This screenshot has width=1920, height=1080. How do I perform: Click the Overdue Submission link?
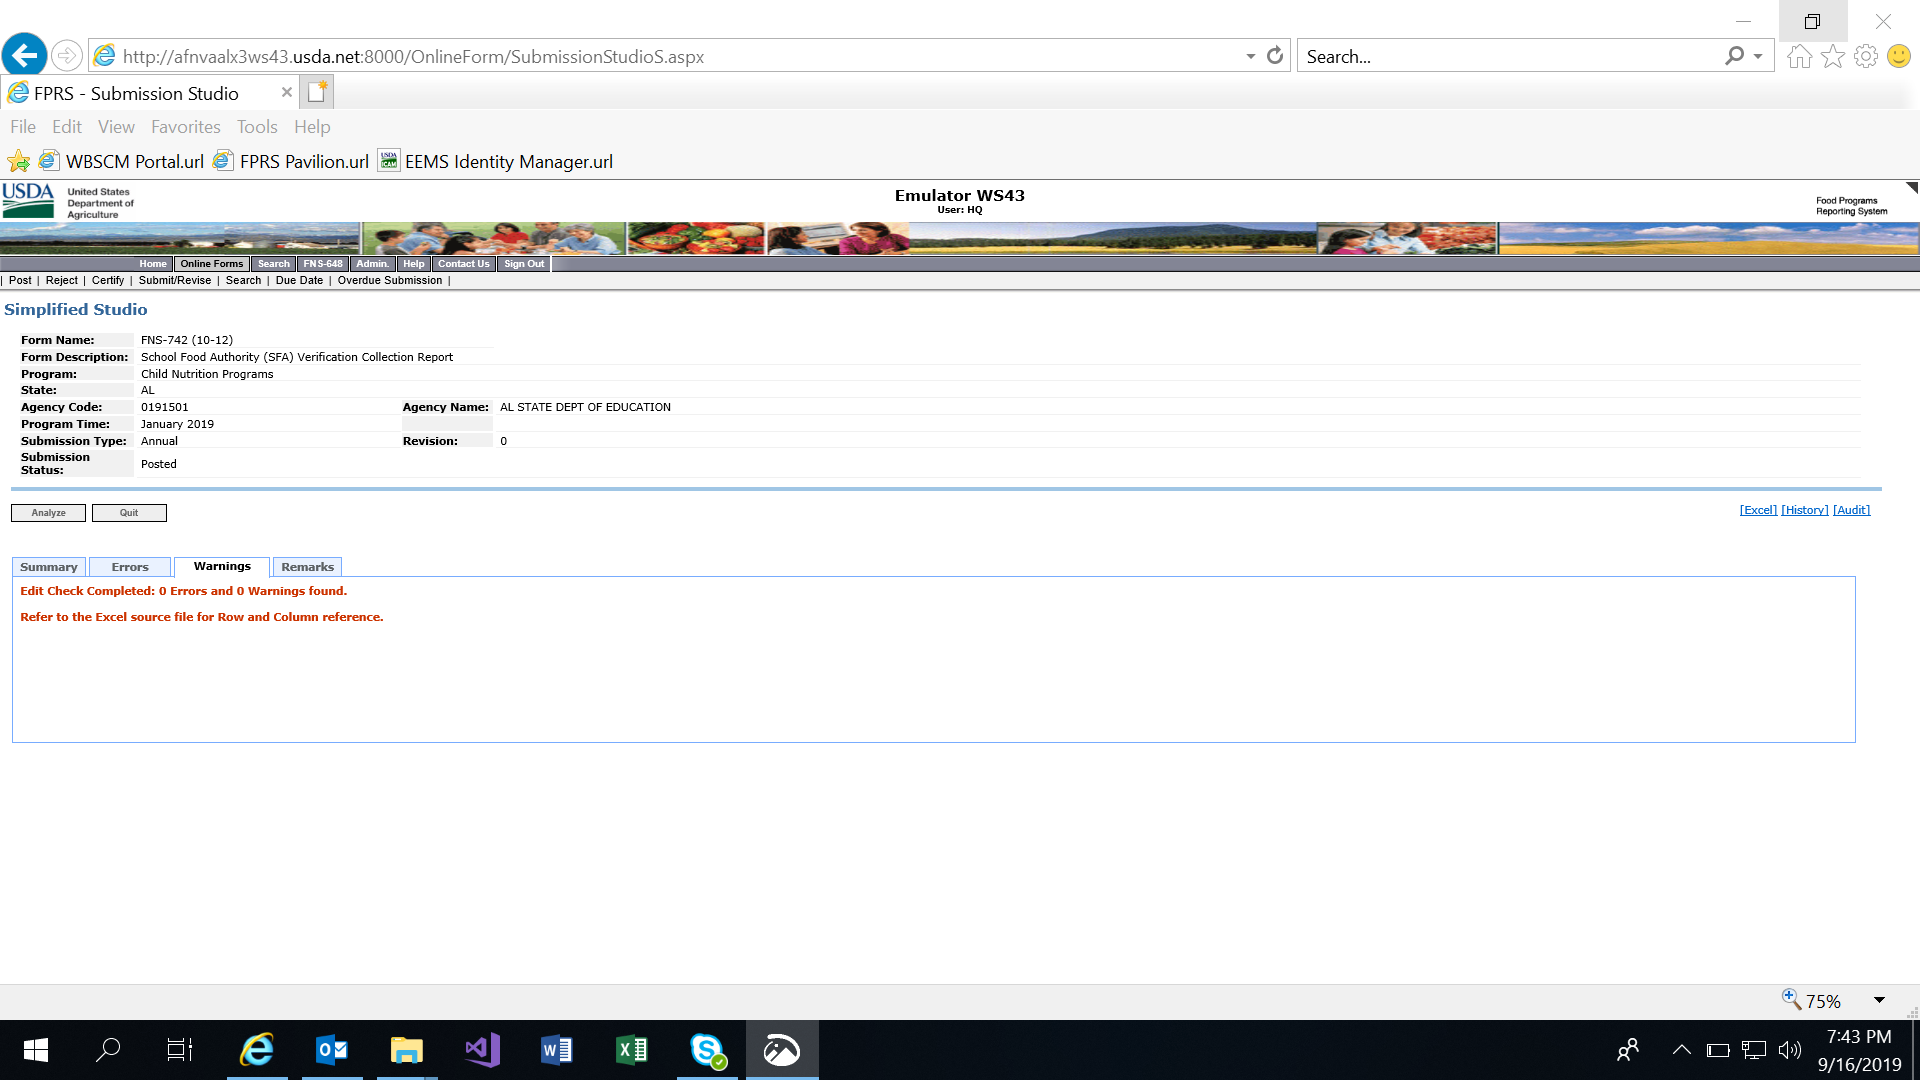pos(389,280)
